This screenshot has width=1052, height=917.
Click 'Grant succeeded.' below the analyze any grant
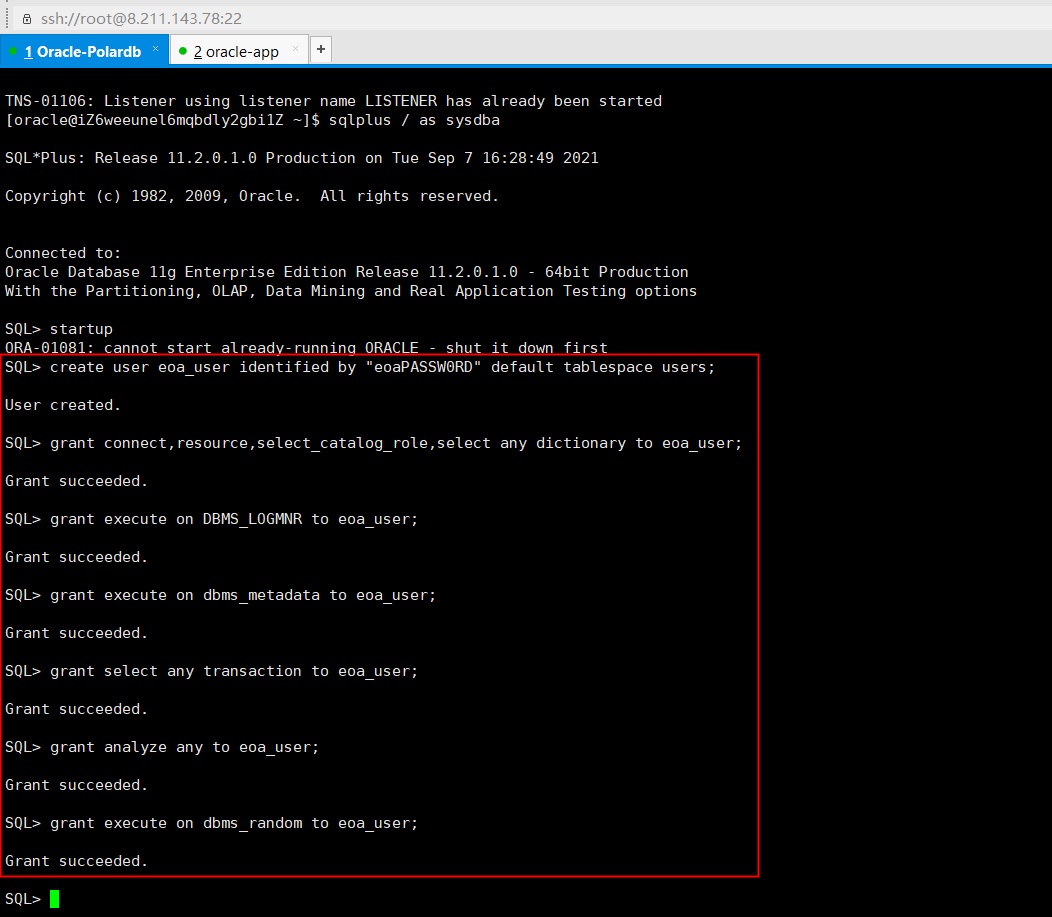click(x=76, y=786)
